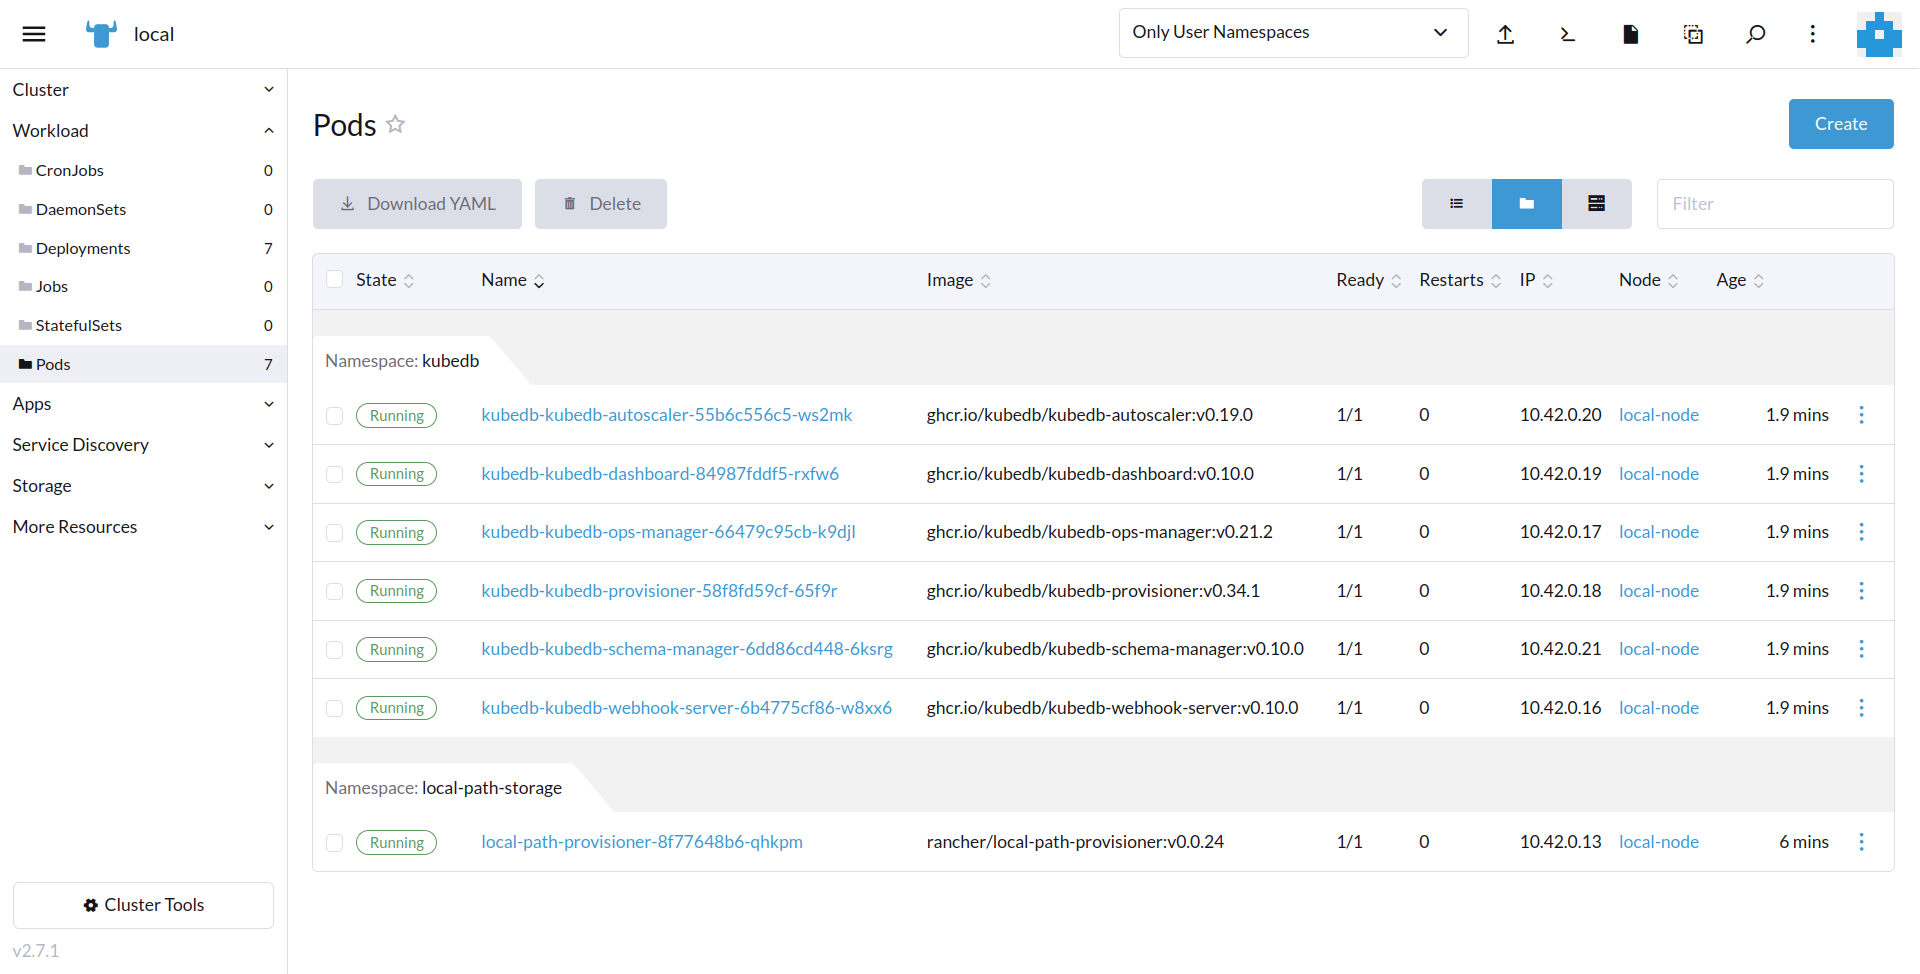Click the Download KubeConfig file icon
Viewport: 1920px width, 974px height.
[1630, 34]
